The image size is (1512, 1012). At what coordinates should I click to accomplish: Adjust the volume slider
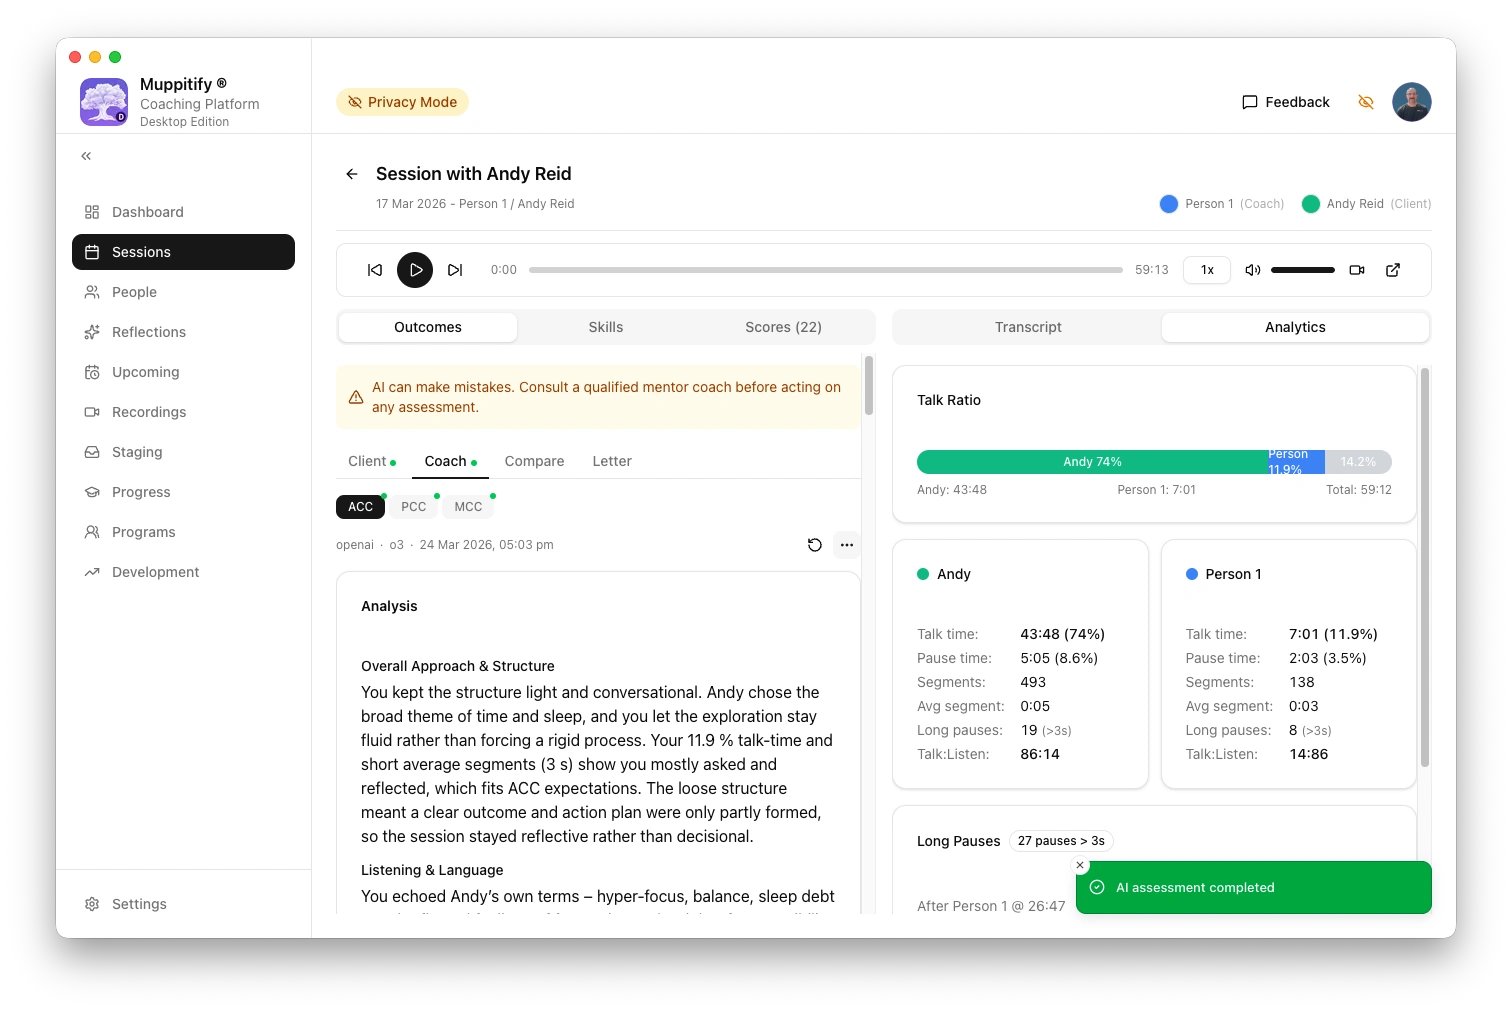click(1302, 270)
